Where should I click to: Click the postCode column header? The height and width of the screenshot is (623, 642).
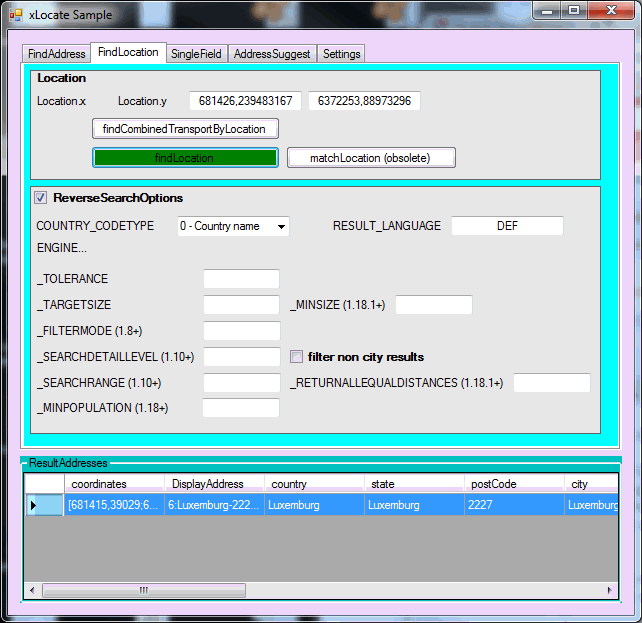[512, 484]
